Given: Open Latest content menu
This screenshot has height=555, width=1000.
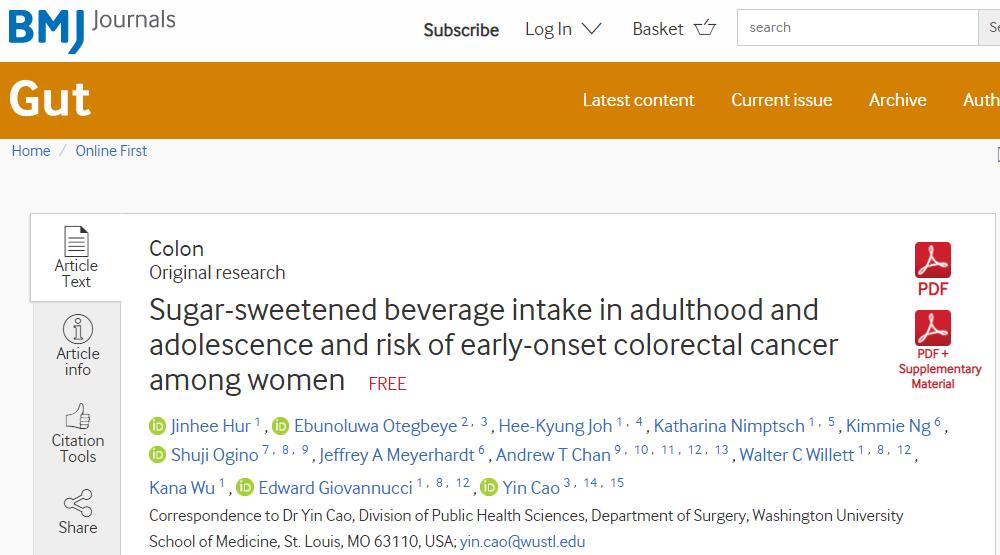Looking at the screenshot, I should pos(638,100).
